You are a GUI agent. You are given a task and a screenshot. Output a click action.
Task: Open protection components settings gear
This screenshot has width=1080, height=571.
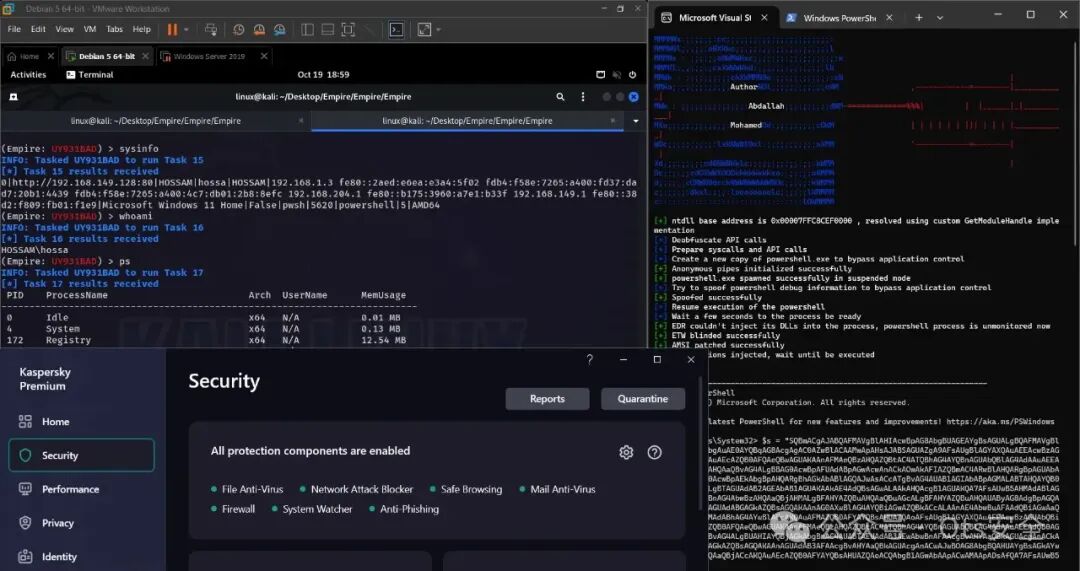pos(625,452)
